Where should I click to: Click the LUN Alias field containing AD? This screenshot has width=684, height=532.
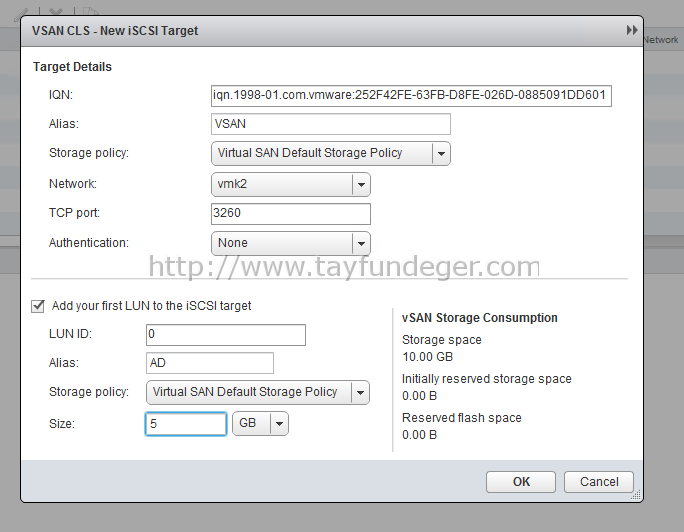tap(210, 363)
